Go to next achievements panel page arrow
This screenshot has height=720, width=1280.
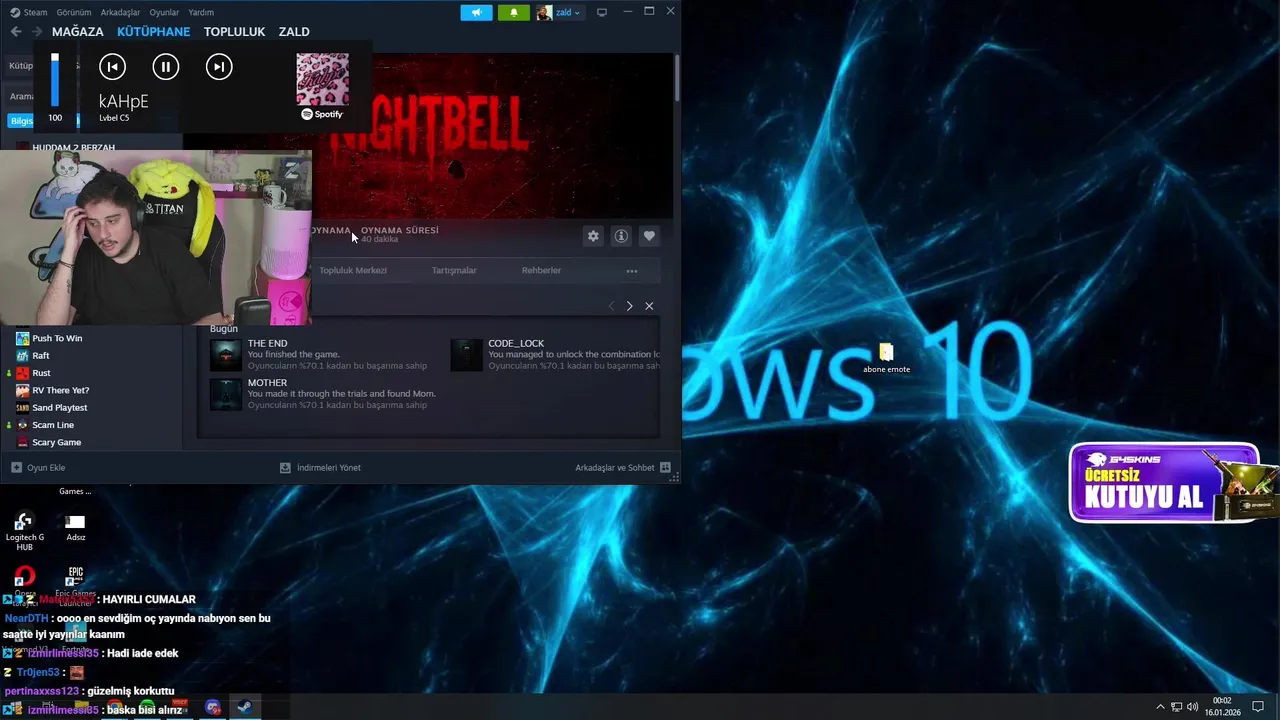click(629, 306)
